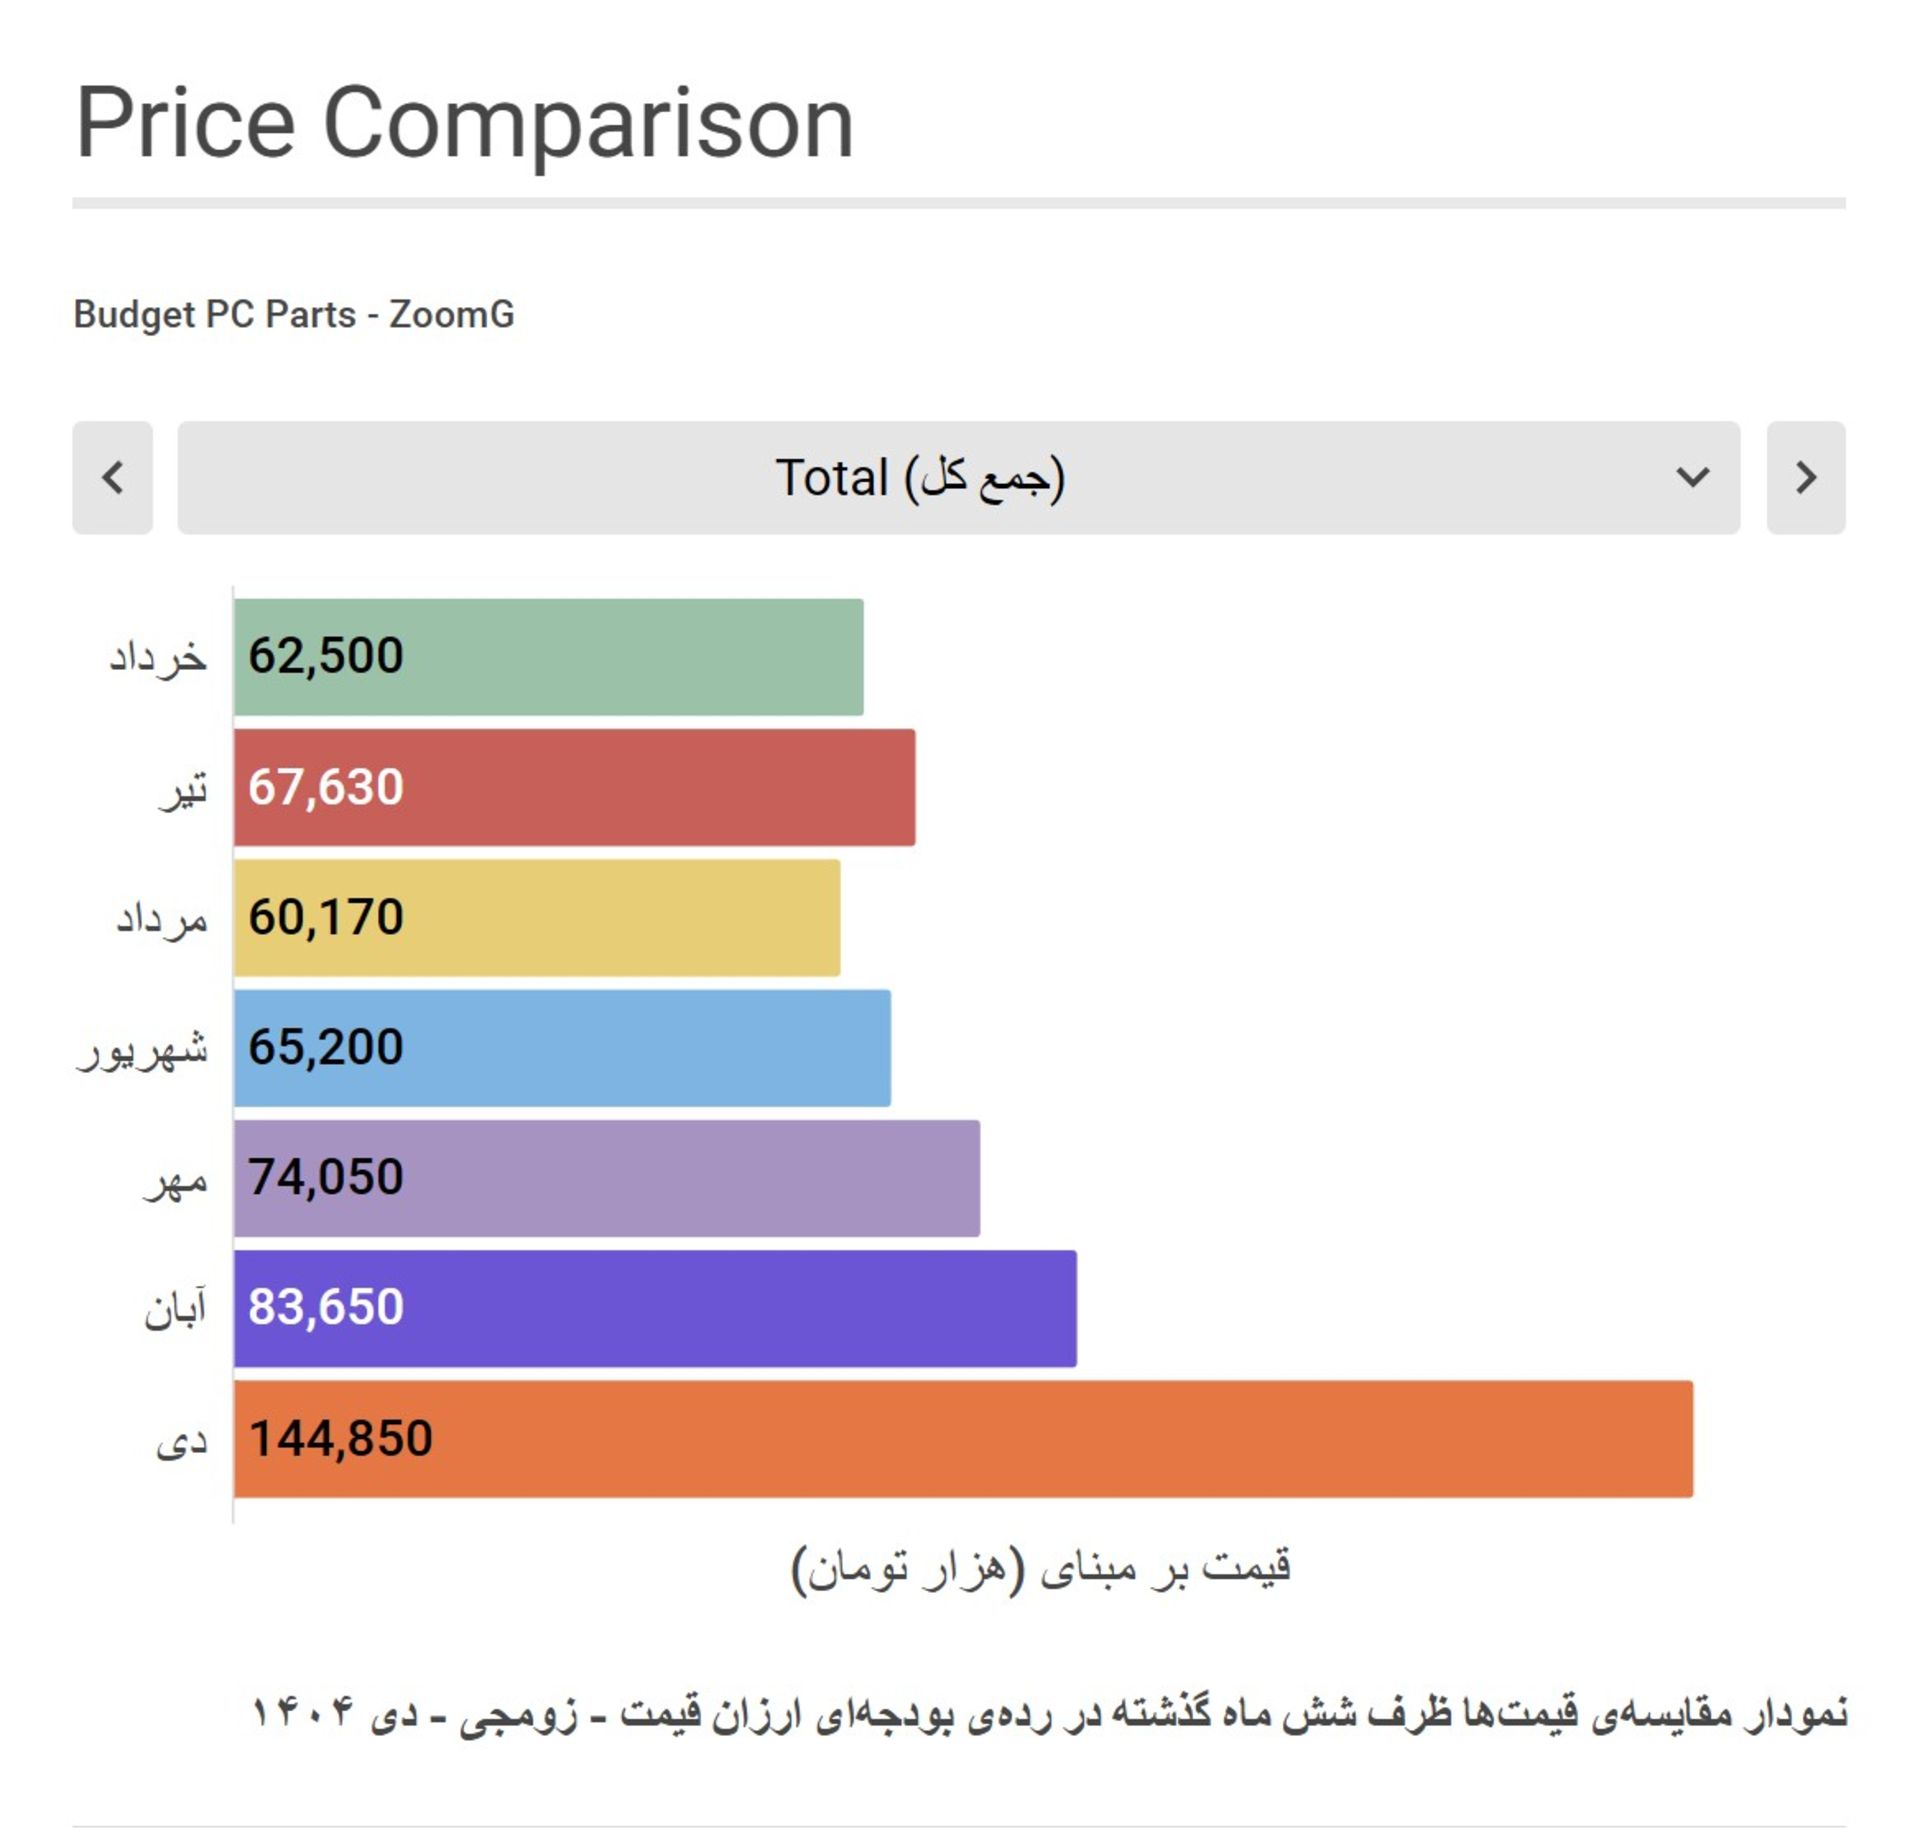Click the 144,850 value label

[341, 1439]
